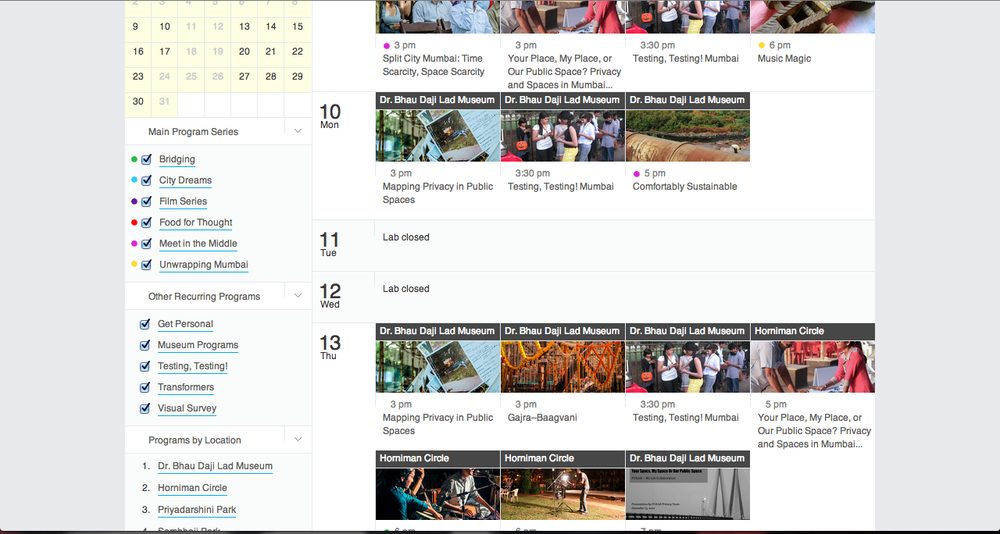Toggle the Film Series checkbox
1000x534 pixels.
146,202
